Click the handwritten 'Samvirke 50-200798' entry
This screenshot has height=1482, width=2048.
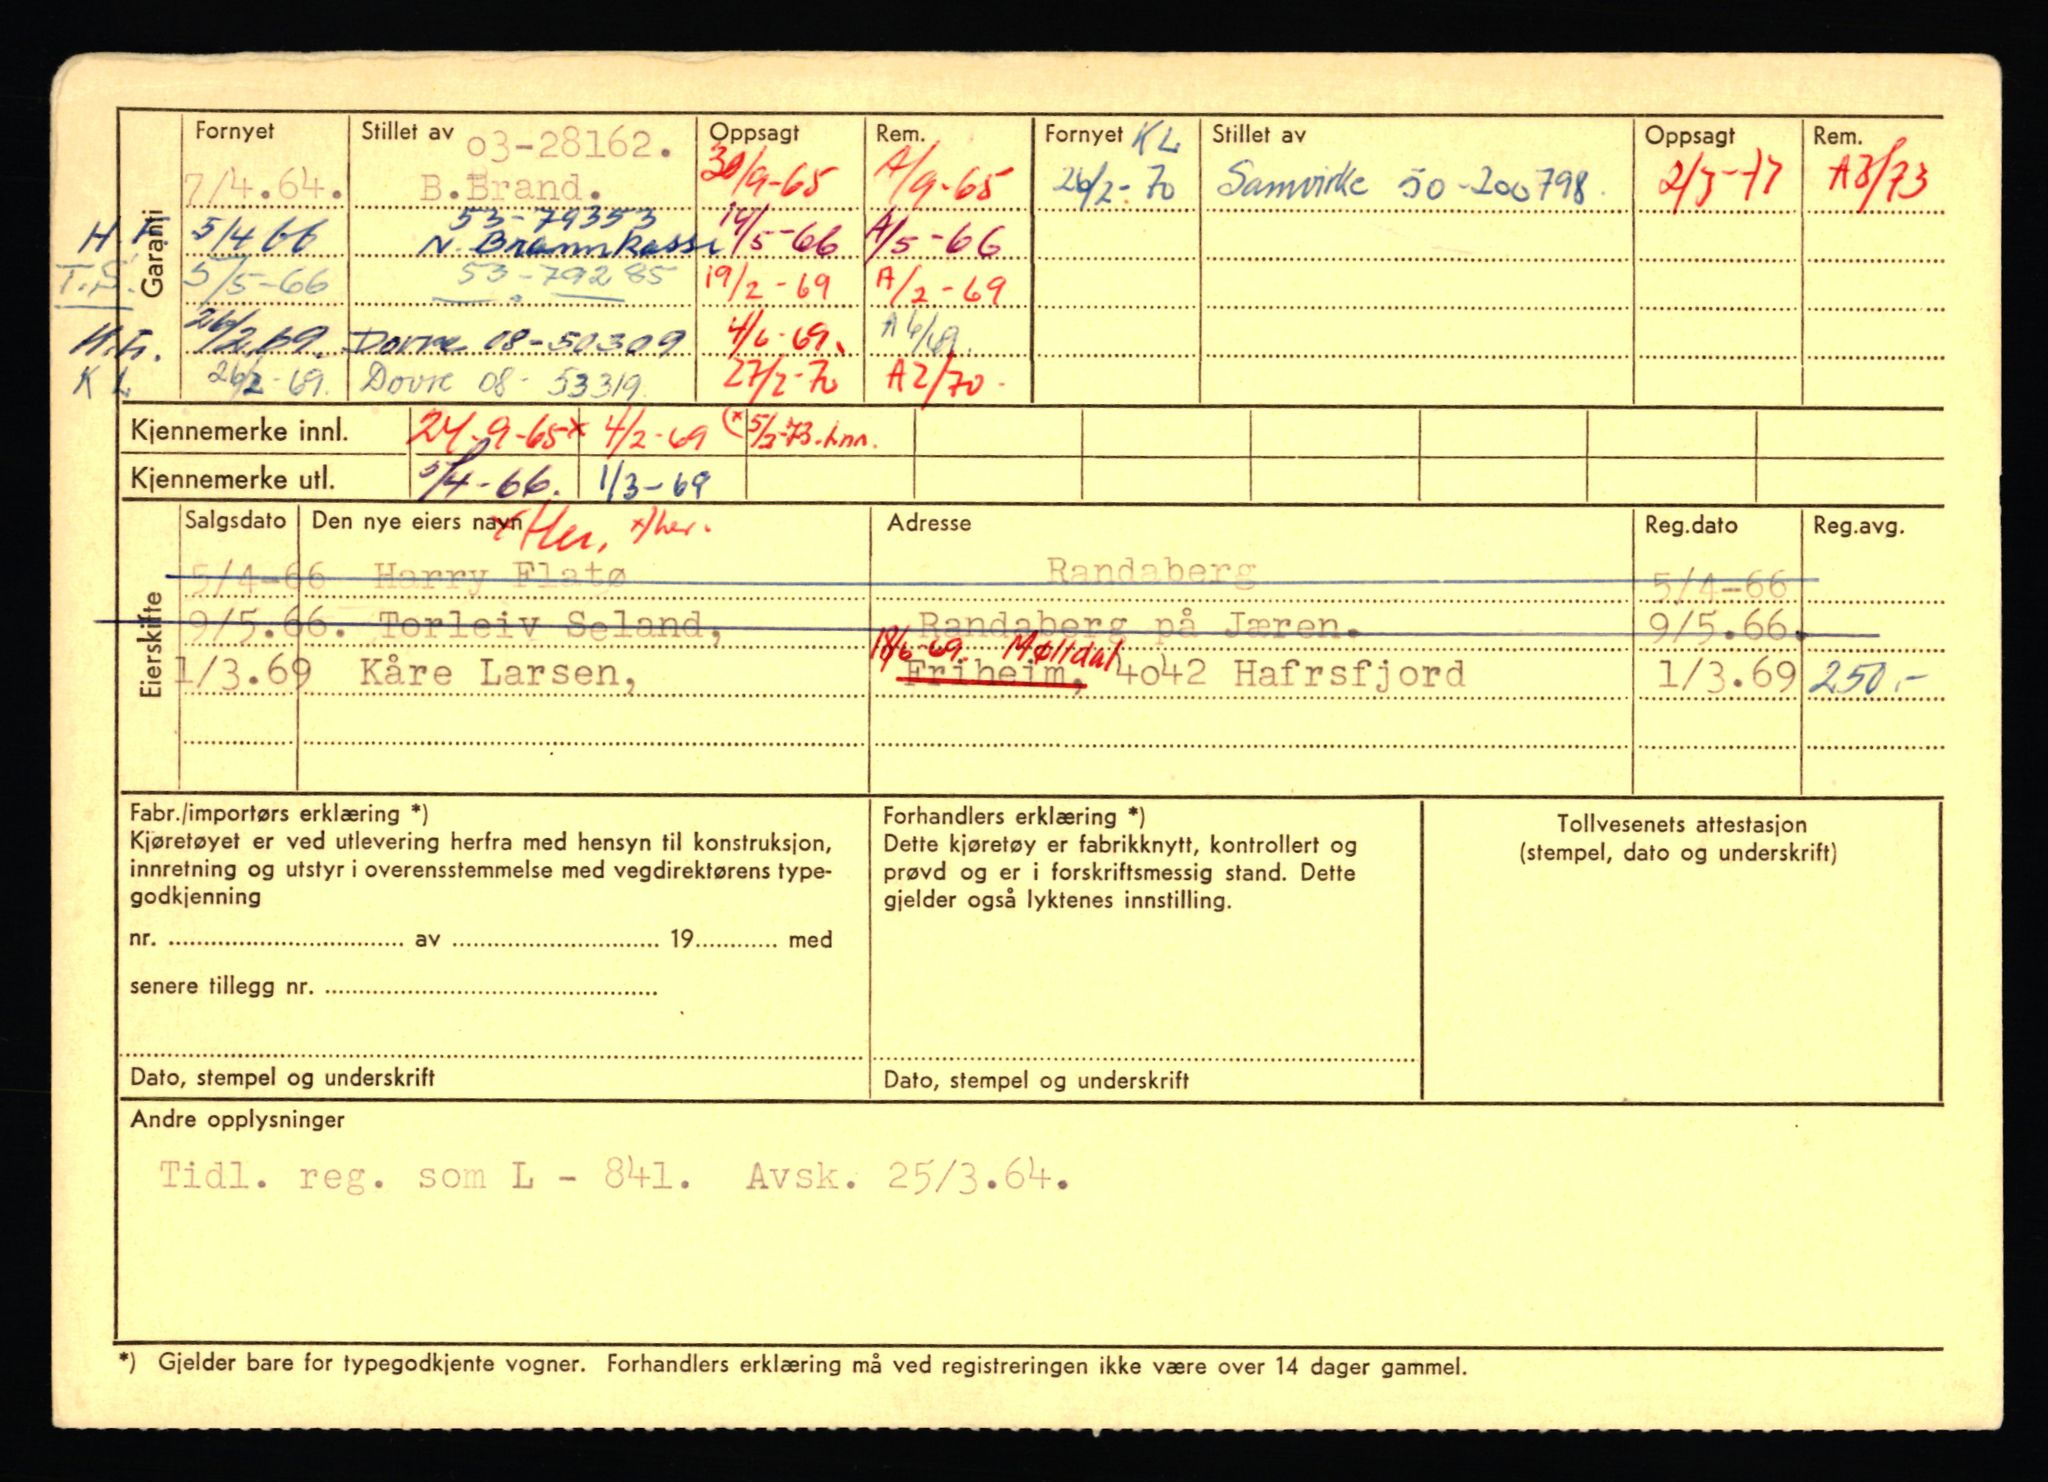point(1401,181)
